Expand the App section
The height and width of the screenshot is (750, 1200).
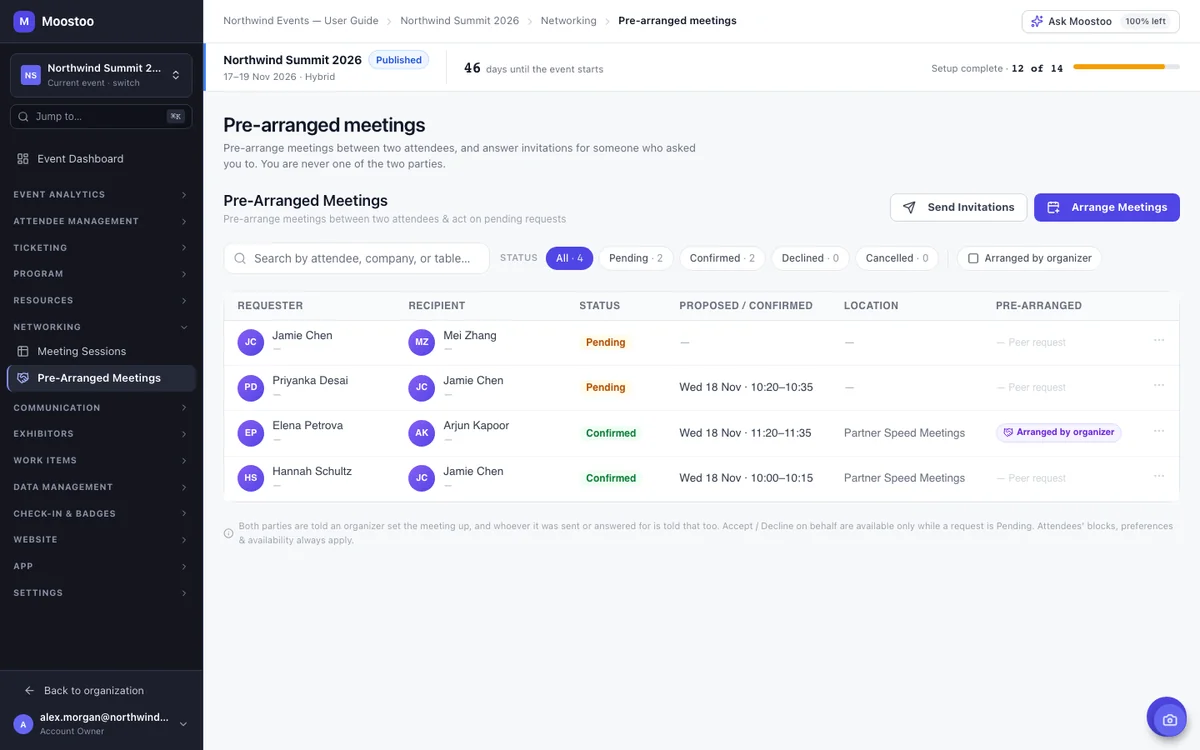[x=101, y=567]
